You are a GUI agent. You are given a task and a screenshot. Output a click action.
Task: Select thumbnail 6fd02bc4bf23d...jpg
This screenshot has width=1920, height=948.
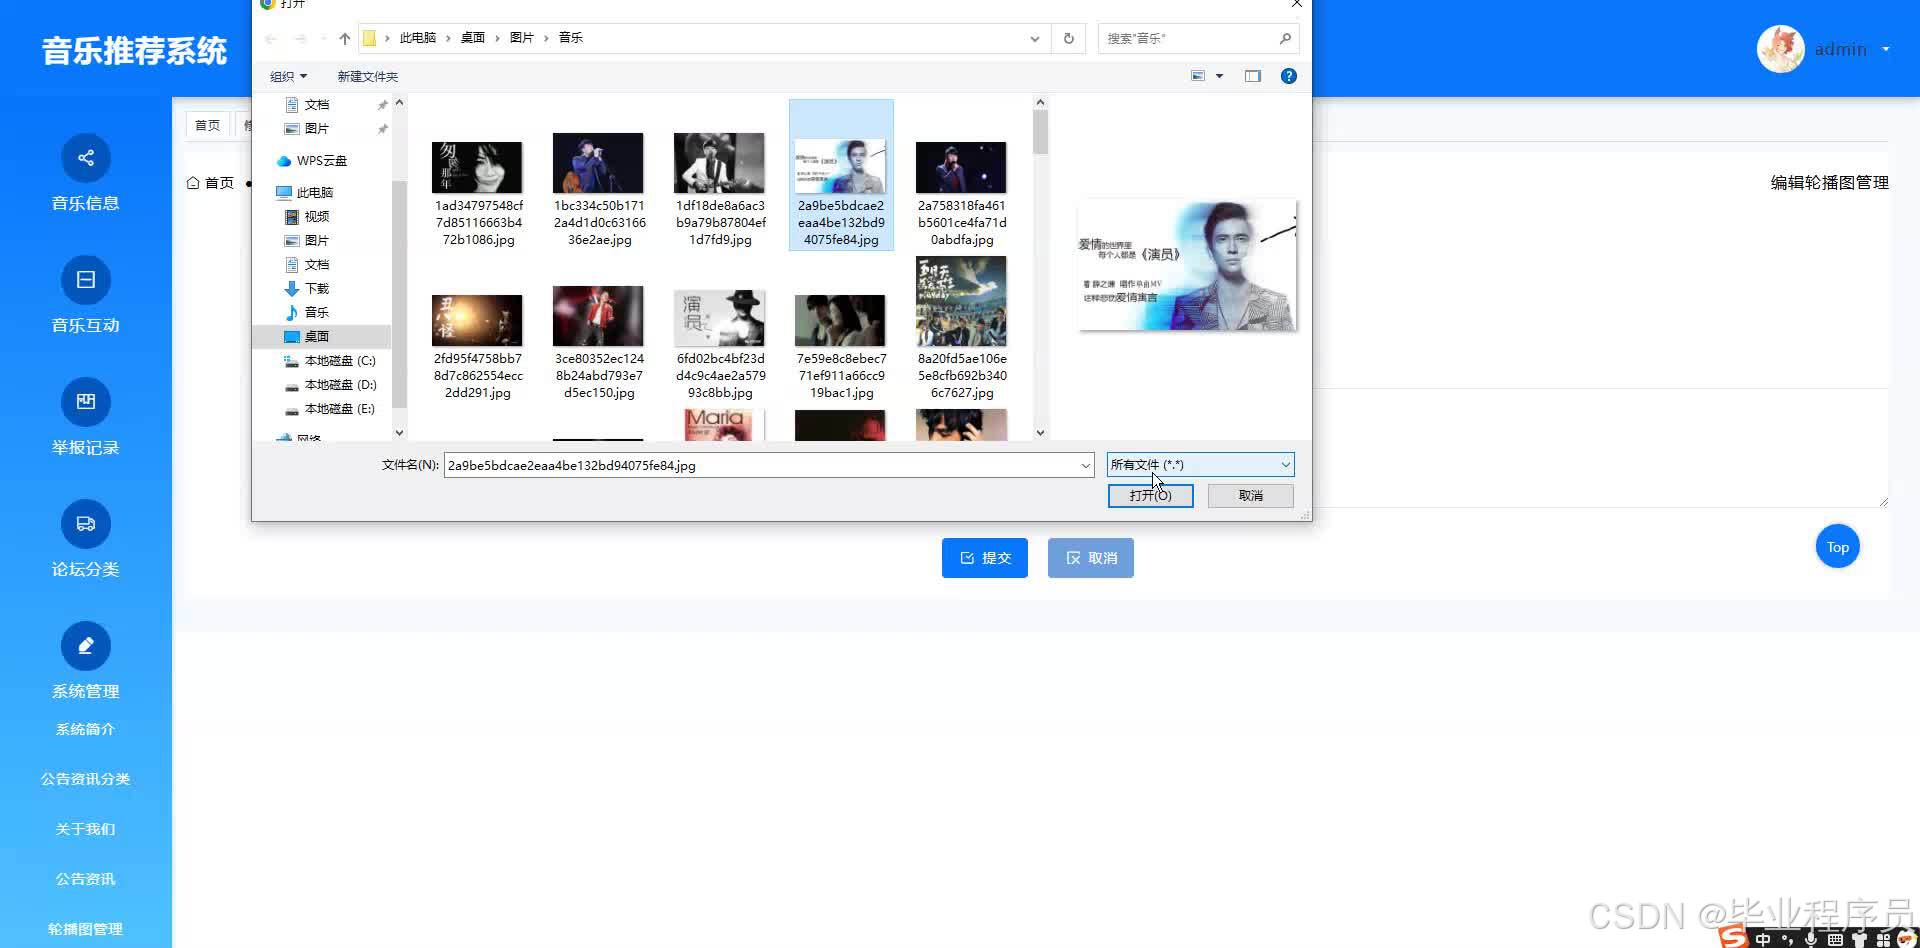[x=719, y=318]
